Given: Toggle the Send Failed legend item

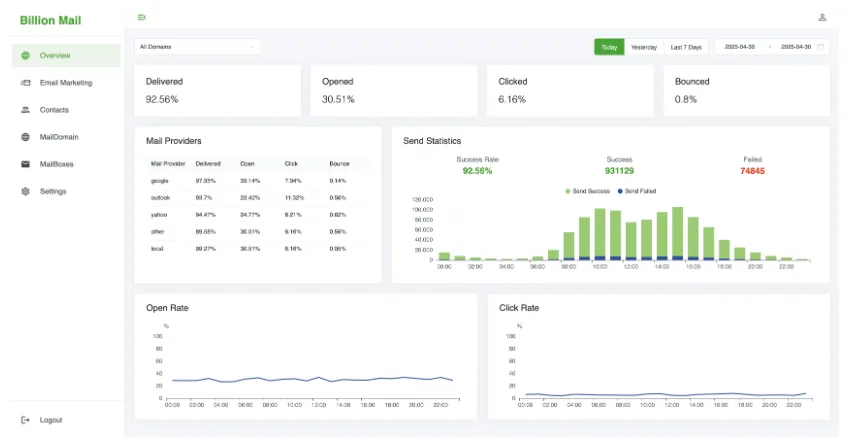Looking at the screenshot, I should [x=637, y=190].
